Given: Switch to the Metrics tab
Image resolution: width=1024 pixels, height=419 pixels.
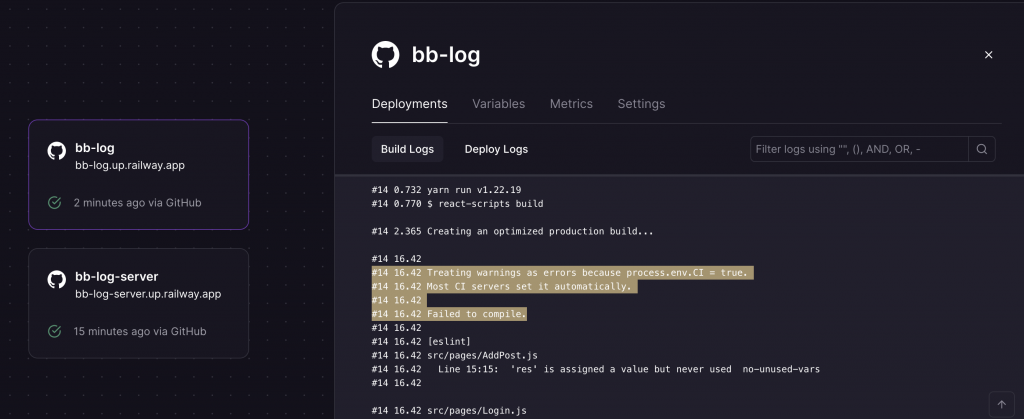Looking at the screenshot, I should click(571, 104).
